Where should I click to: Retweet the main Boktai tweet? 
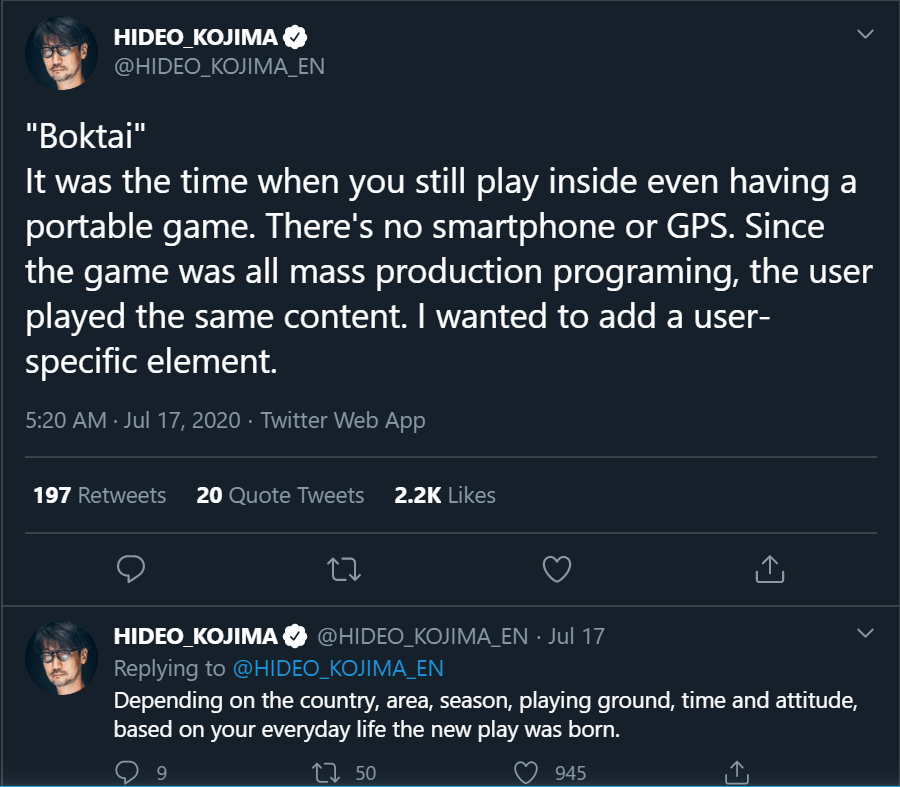click(344, 569)
